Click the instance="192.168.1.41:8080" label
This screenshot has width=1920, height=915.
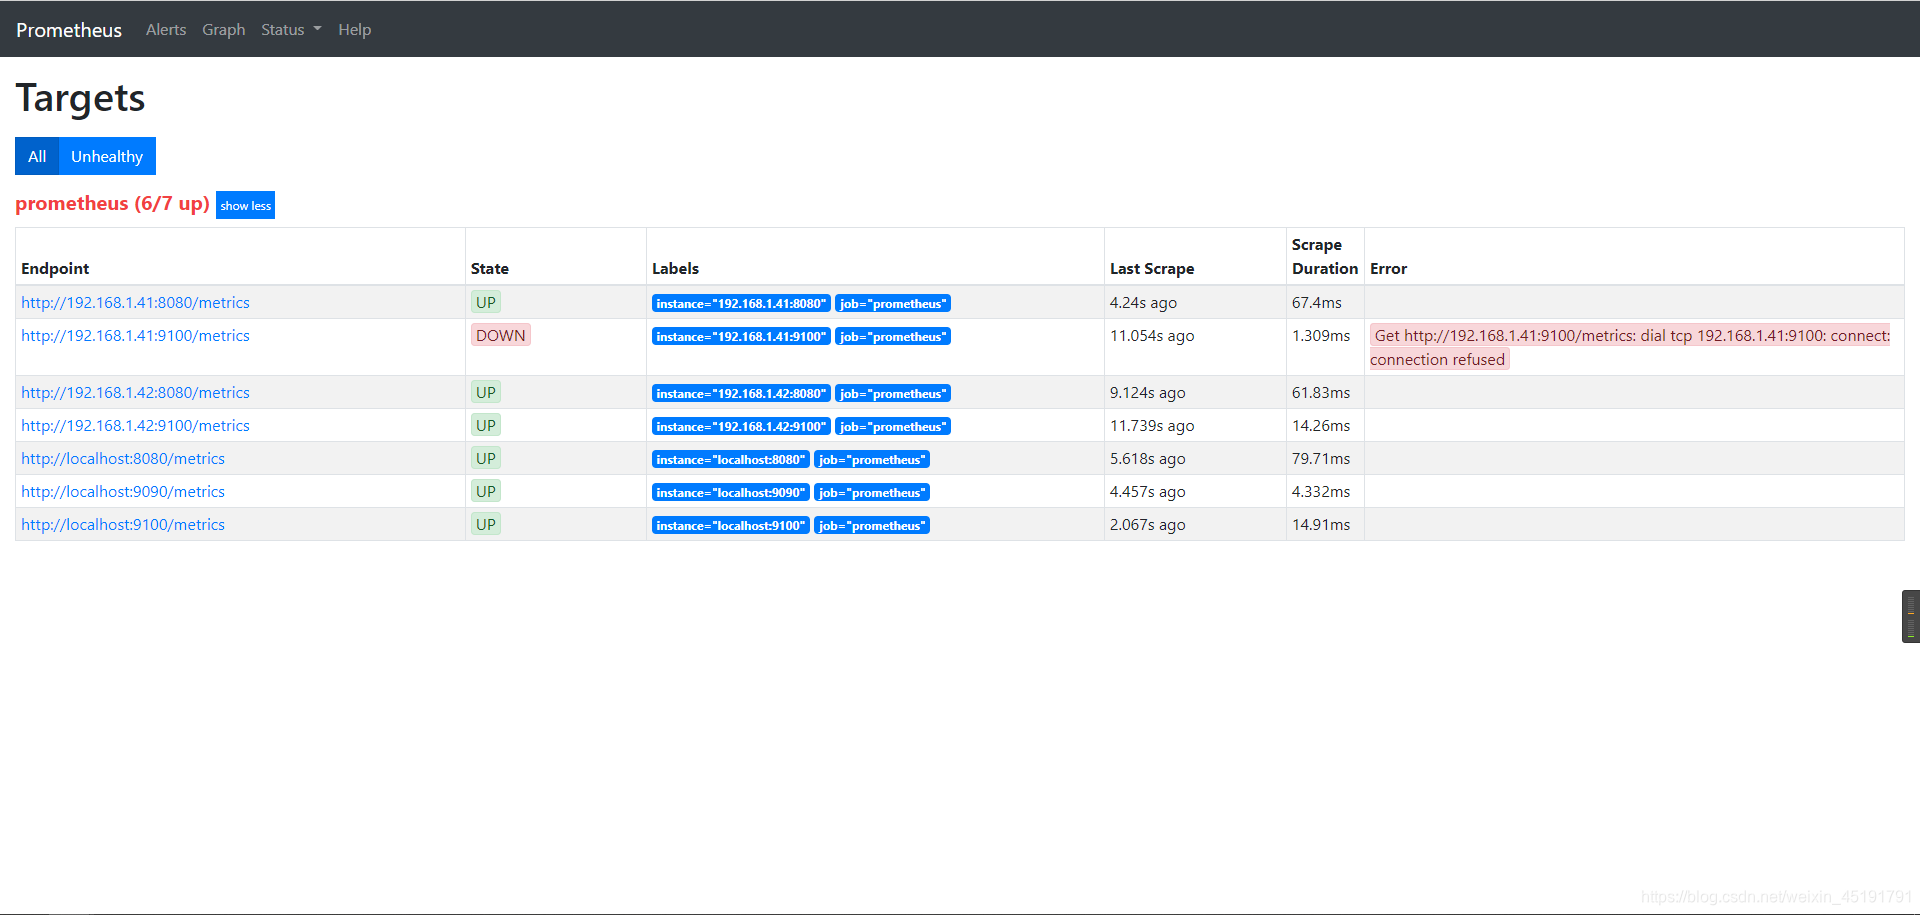click(x=741, y=303)
